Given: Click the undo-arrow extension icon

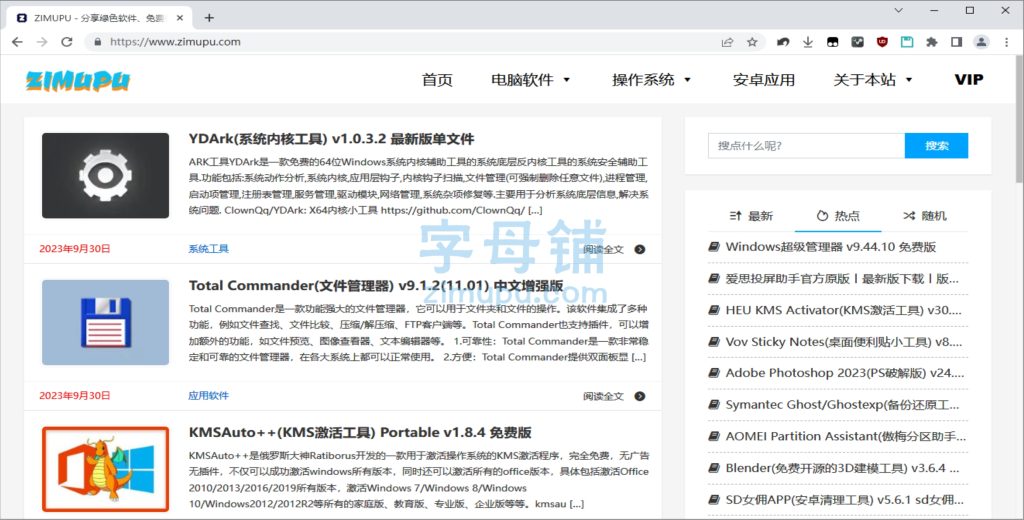Looking at the screenshot, I should click(x=783, y=42).
